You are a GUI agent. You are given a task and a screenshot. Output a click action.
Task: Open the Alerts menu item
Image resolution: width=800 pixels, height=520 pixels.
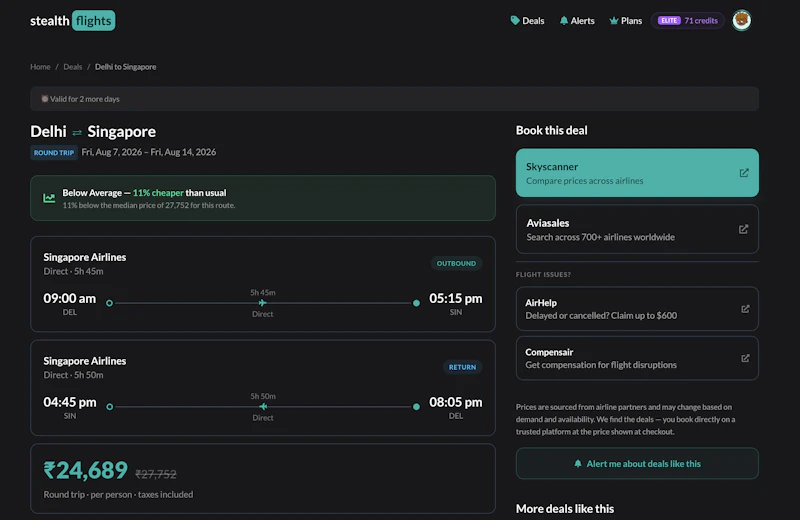coord(577,21)
